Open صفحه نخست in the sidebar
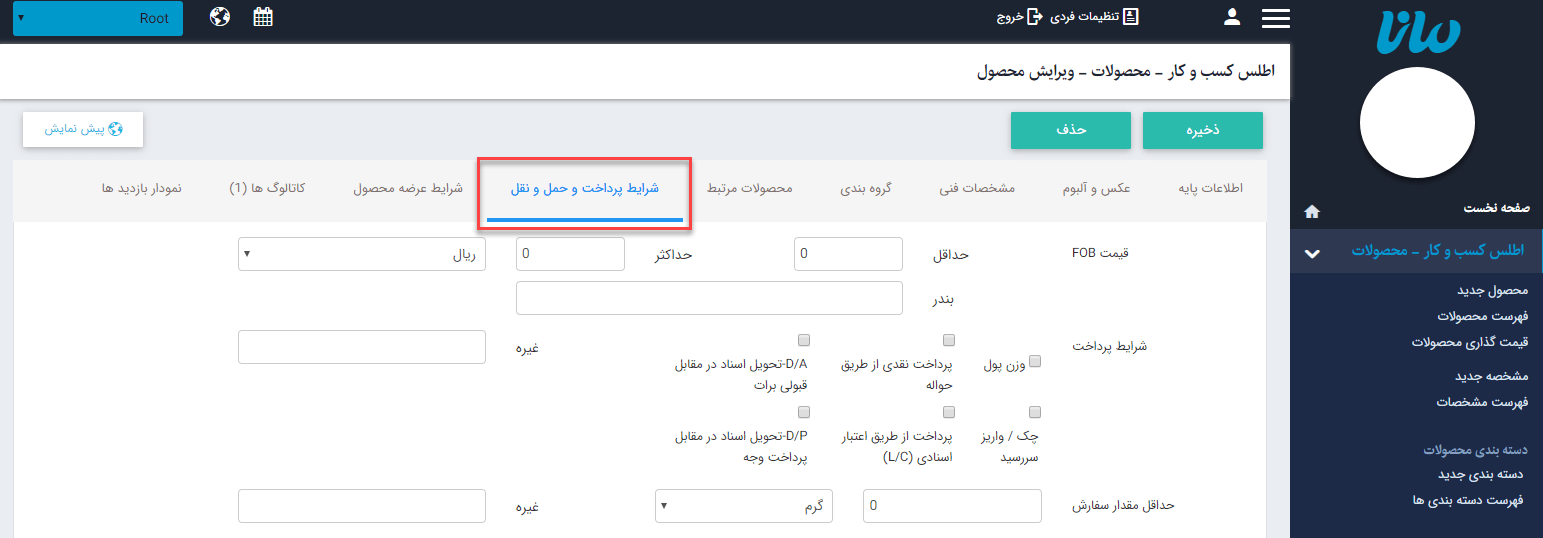The height and width of the screenshot is (538, 1543). [1496, 209]
